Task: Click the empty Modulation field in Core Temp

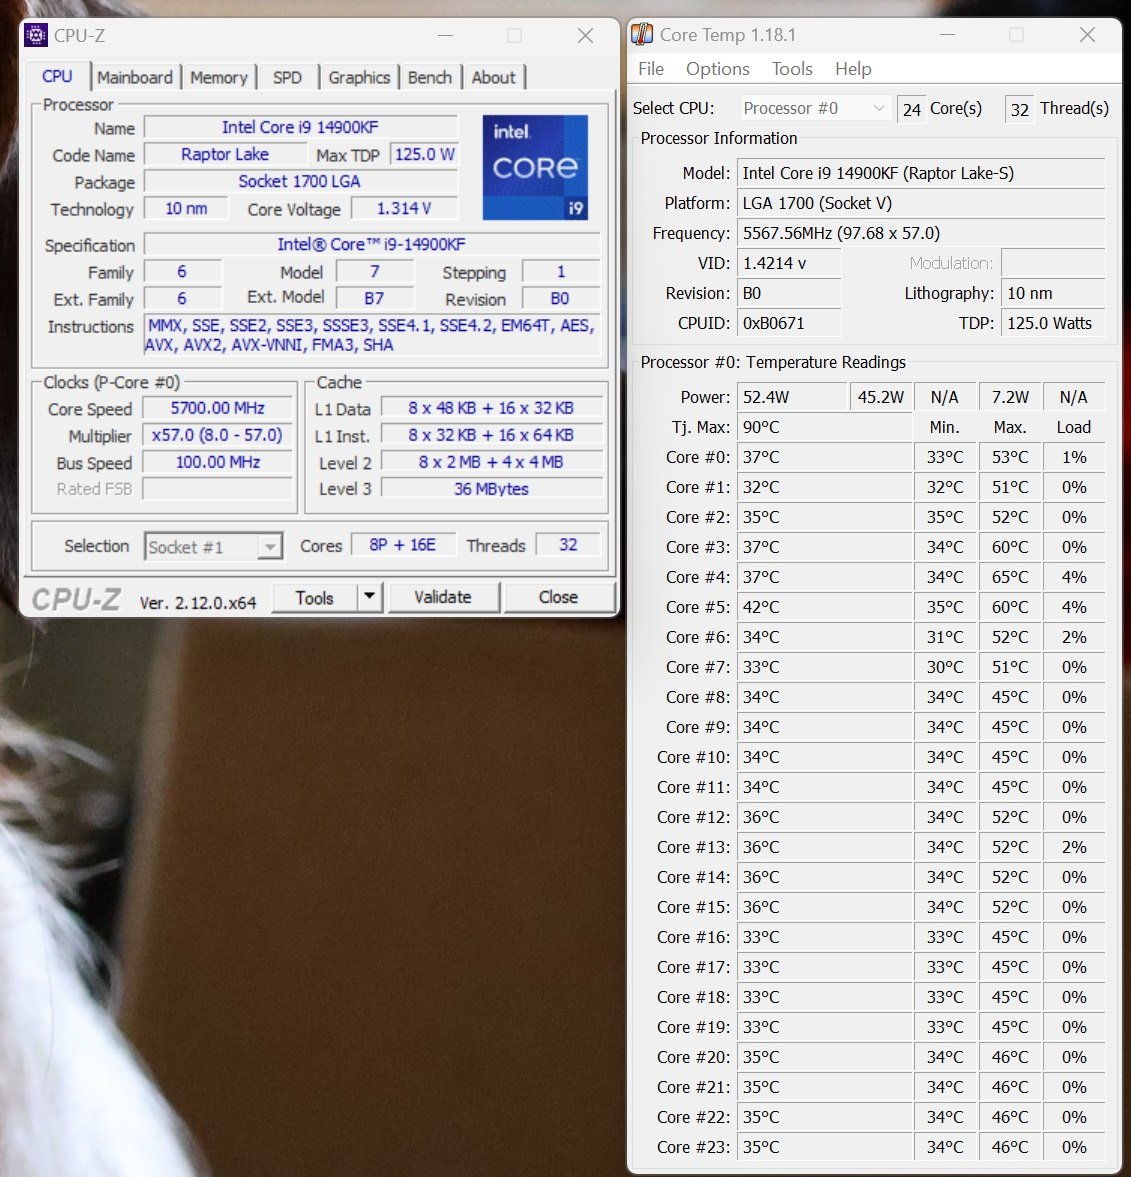Action: 1053,263
